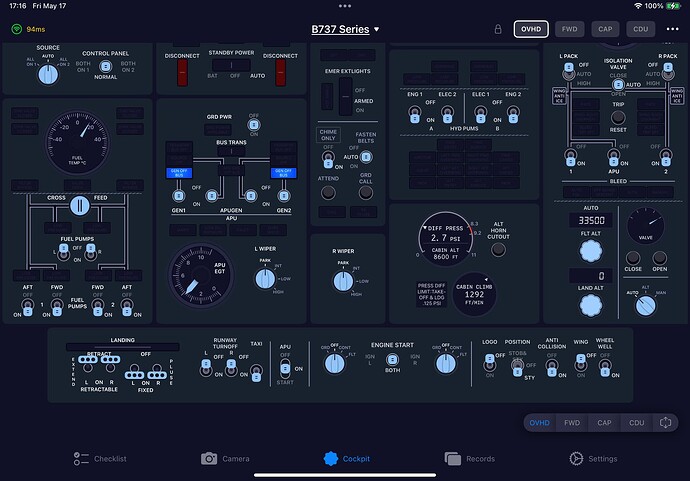Image resolution: width=690 pixels, height=481 pixels.
Task: Toggle the ANTI COLLISION light switch
Action: (x=552, y=368)
